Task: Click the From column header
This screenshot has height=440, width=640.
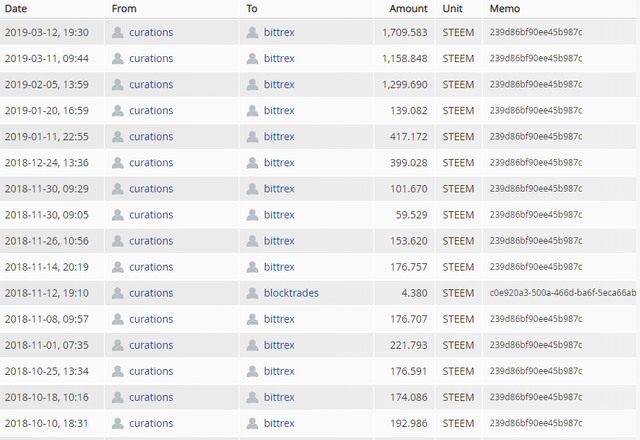Action: tap(124, 9)
